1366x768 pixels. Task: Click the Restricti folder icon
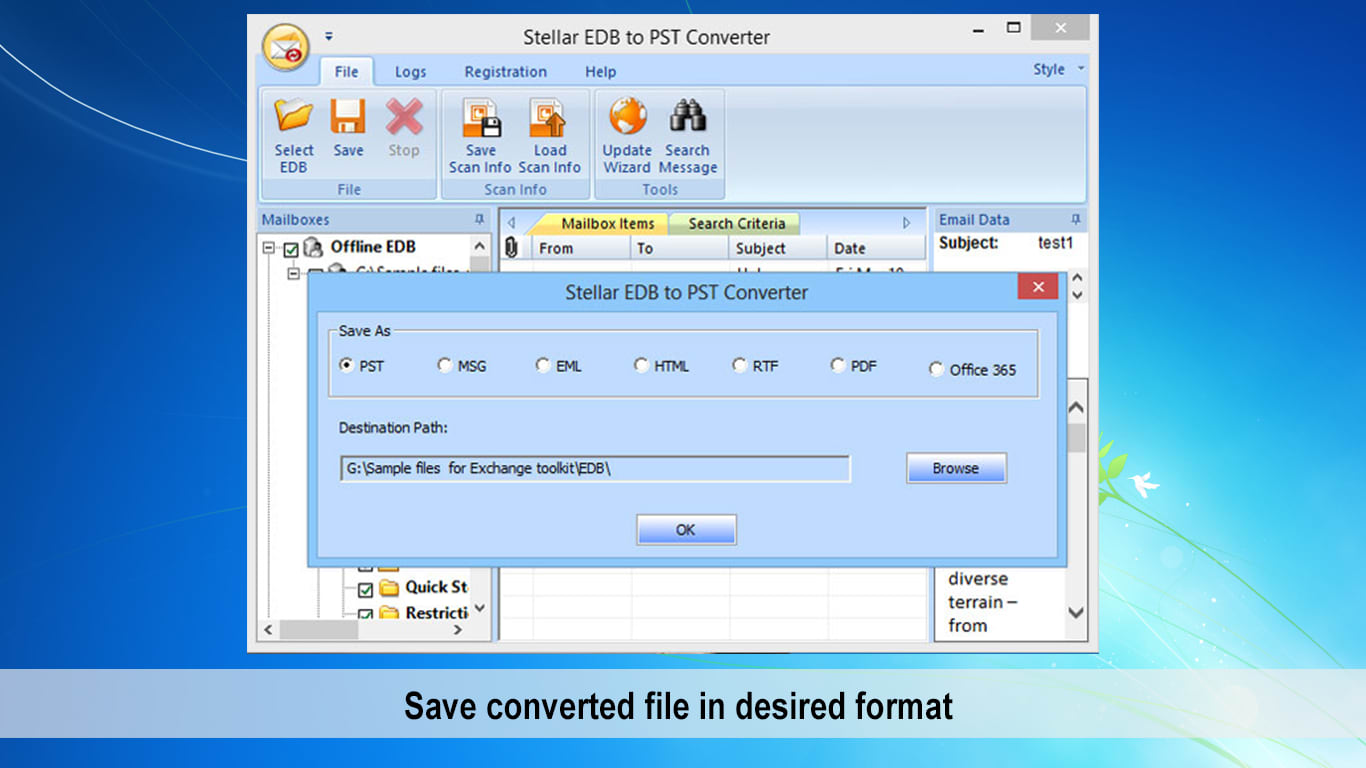(389, 614)
